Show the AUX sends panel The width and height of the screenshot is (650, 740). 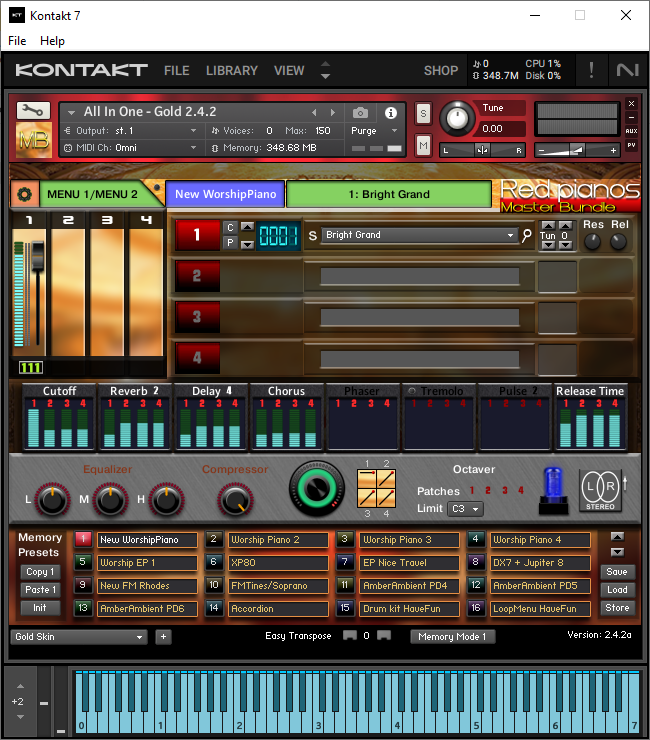[631, 131]
